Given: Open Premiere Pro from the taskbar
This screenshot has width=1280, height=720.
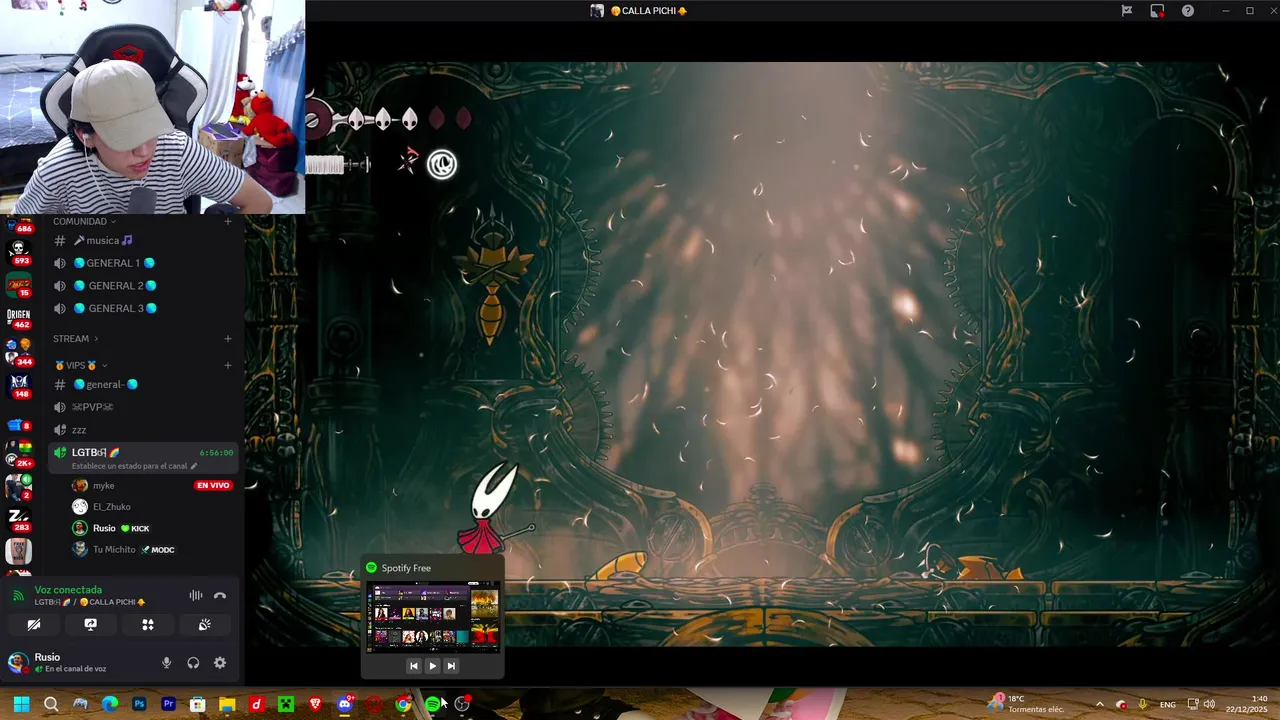Looking at the screenshot, I should (168, 704).
